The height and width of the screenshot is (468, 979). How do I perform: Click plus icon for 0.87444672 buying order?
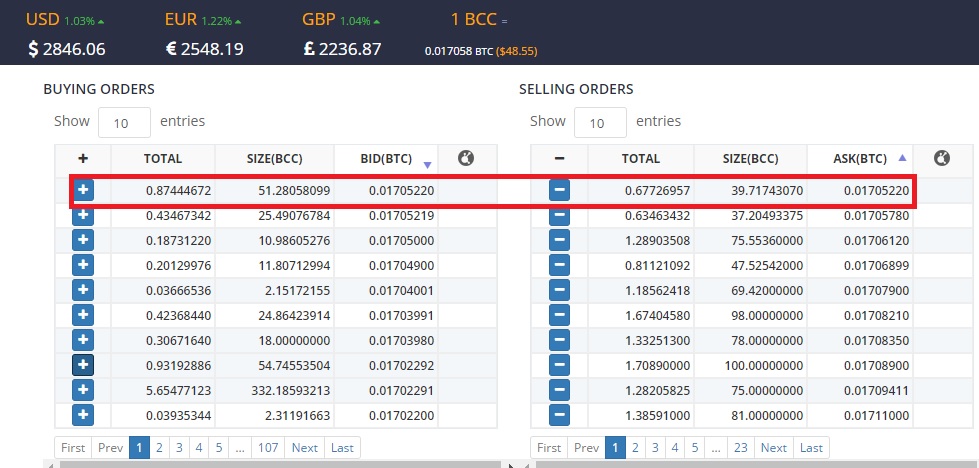coord(83,190)
